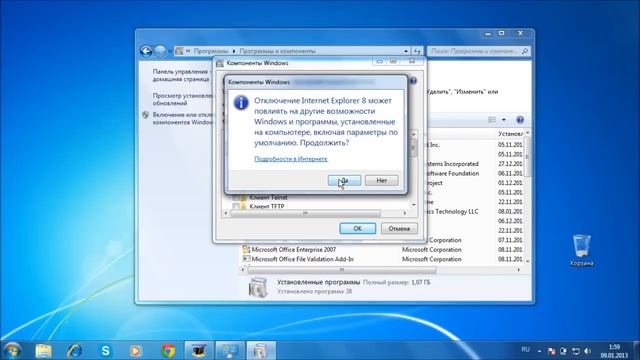This screenshot has width=640, height=360.
Task: Click the Microsoft Office Enterprise 2007 icon
Action: point(246,249)
